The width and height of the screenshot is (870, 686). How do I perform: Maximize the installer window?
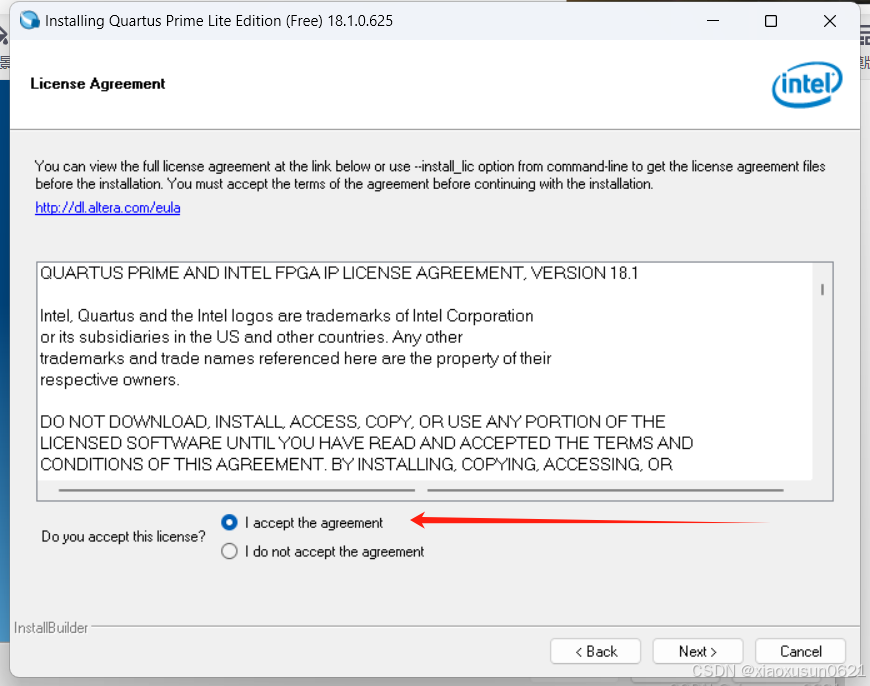pos(770,21)
